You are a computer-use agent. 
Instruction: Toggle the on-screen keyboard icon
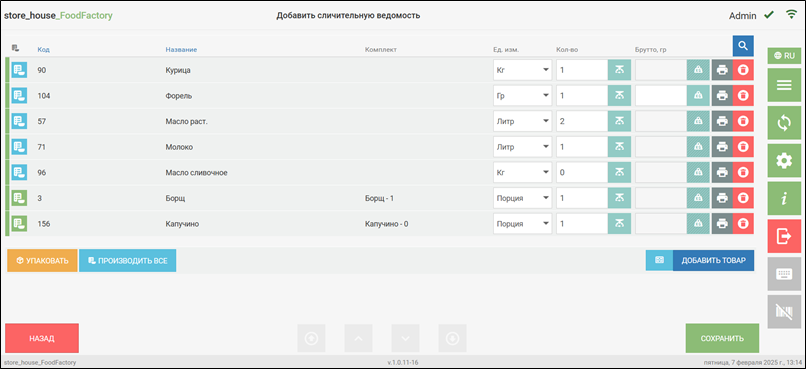784,274
